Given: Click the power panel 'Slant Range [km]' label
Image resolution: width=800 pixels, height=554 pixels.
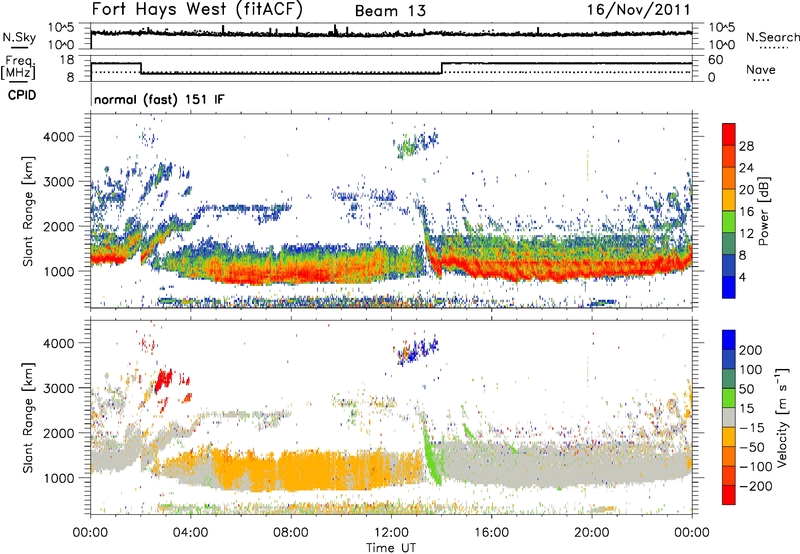Looking at the screenshot, I should tap(28, 211).
